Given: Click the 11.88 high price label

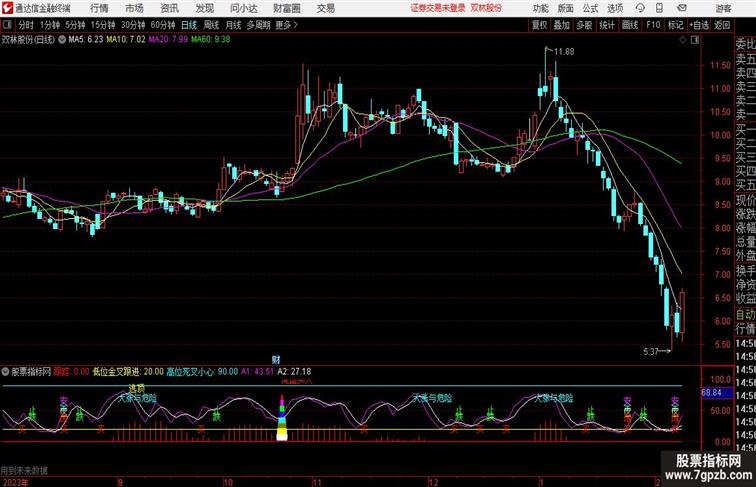Looking at the screenshot, I should pos(564,52).
